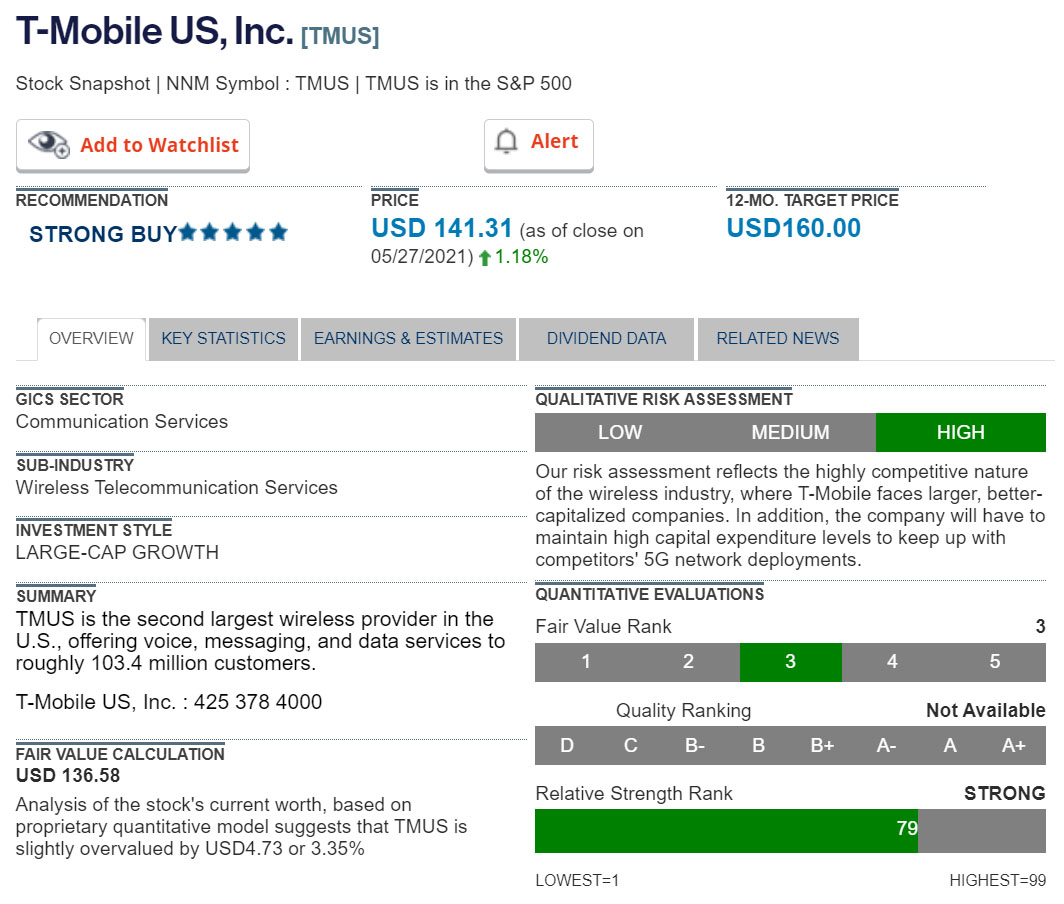Click the third star in the recommendation rating
Image resolution: width=1064 pixels, height=904 pixels.
coord(233,233)
